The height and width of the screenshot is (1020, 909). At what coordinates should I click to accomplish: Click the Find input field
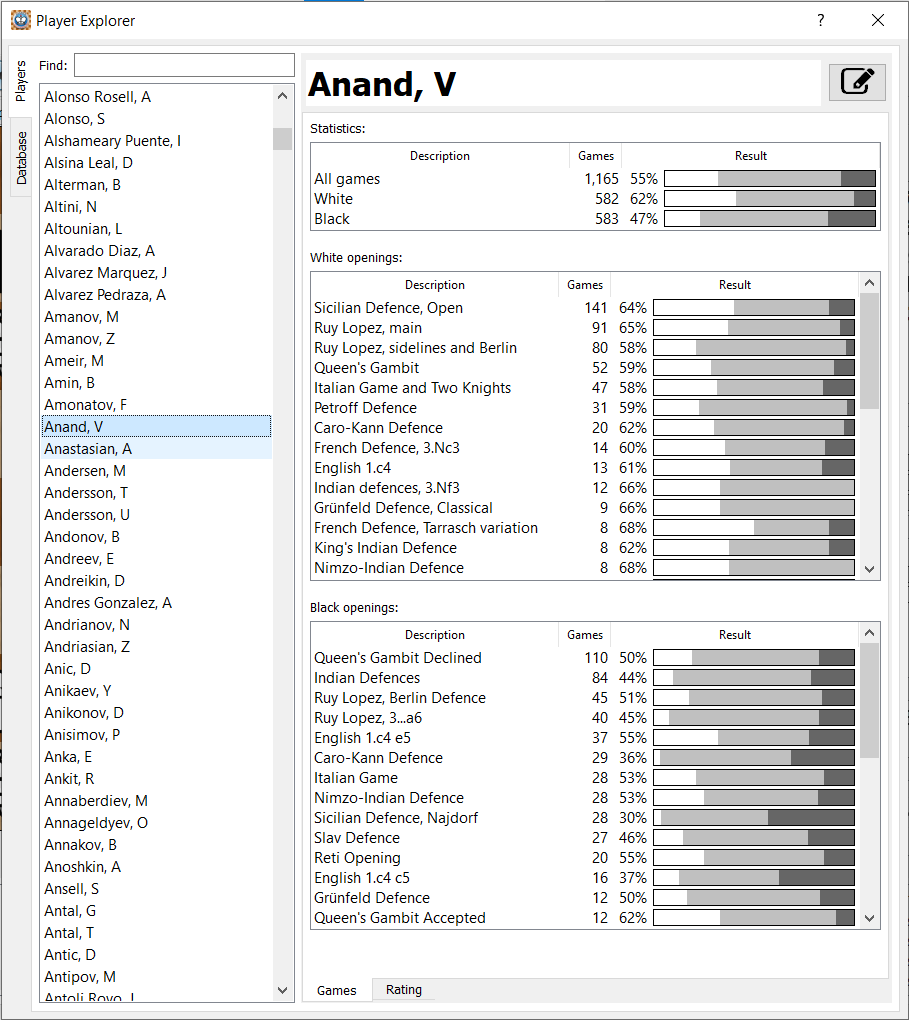tap(184, 66)
